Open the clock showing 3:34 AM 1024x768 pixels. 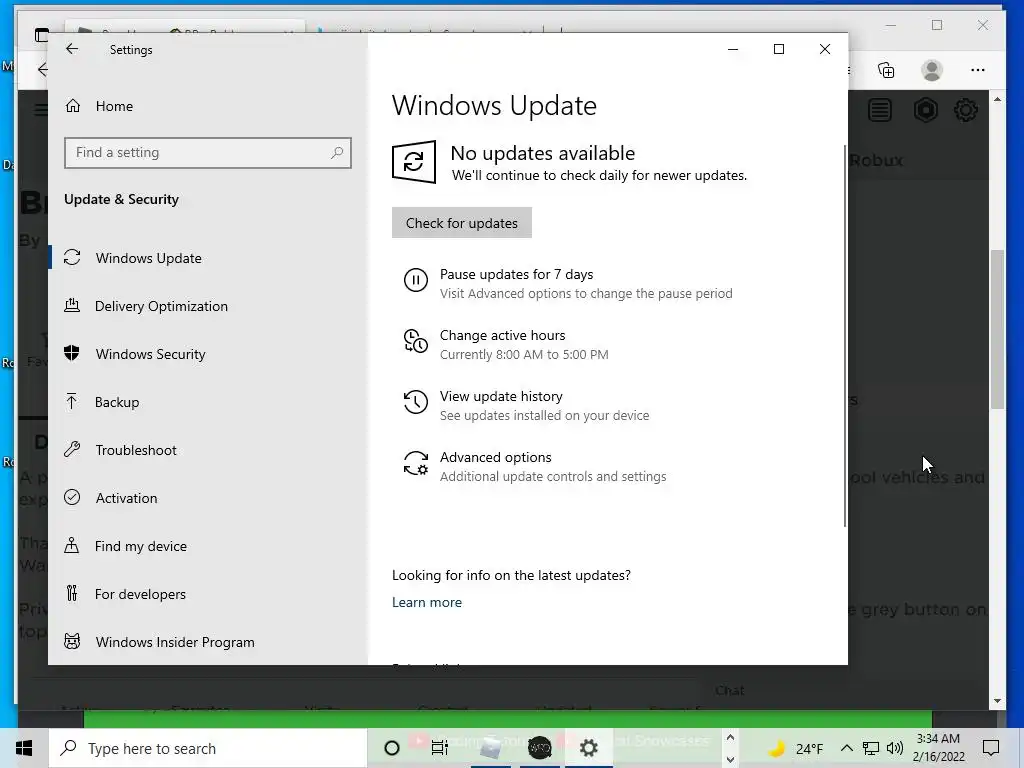(x=938, y=748)
